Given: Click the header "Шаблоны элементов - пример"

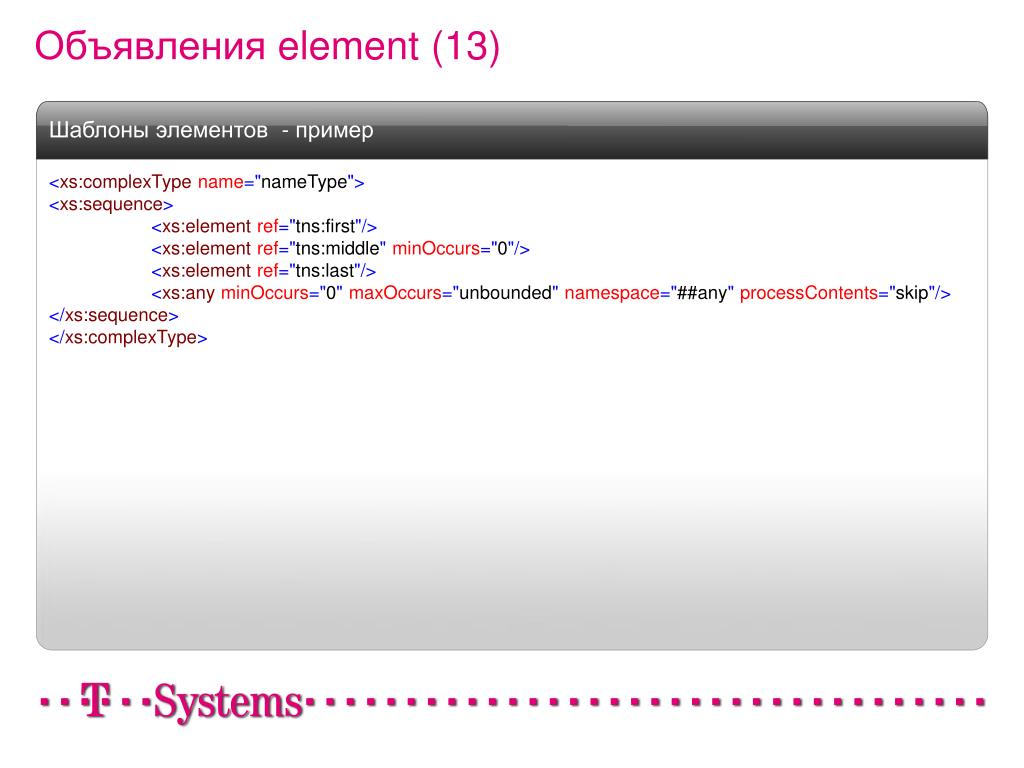Looking at the screenshot, I should click(x=211, y=130).
